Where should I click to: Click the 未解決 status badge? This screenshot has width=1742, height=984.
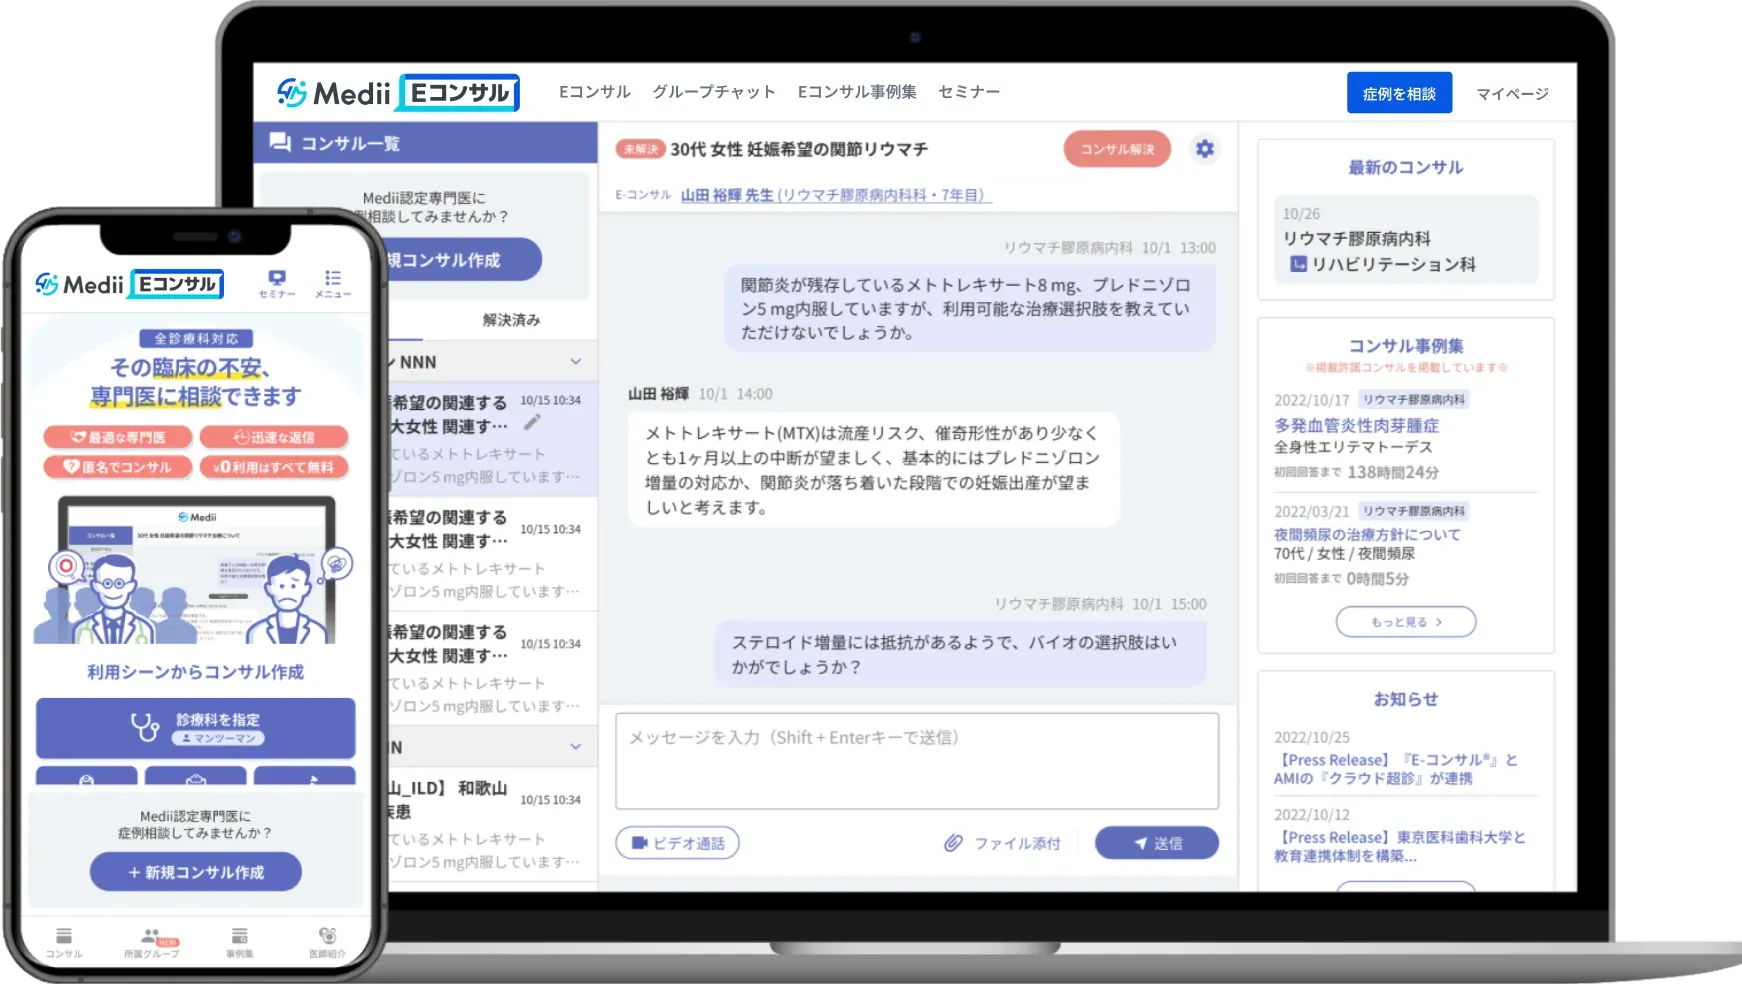[x=640, y=149]
